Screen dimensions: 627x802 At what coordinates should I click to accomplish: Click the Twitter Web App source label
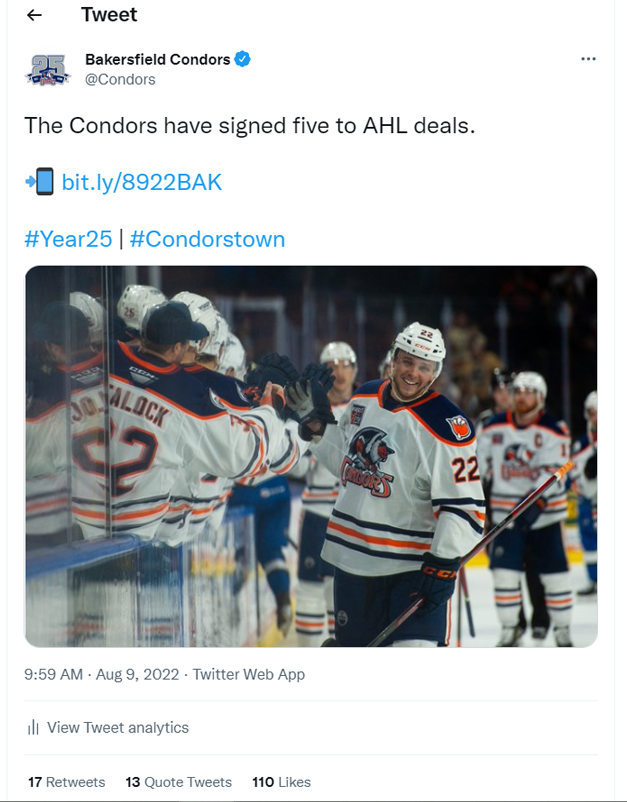pyautogui.click(x=249, y=674)
